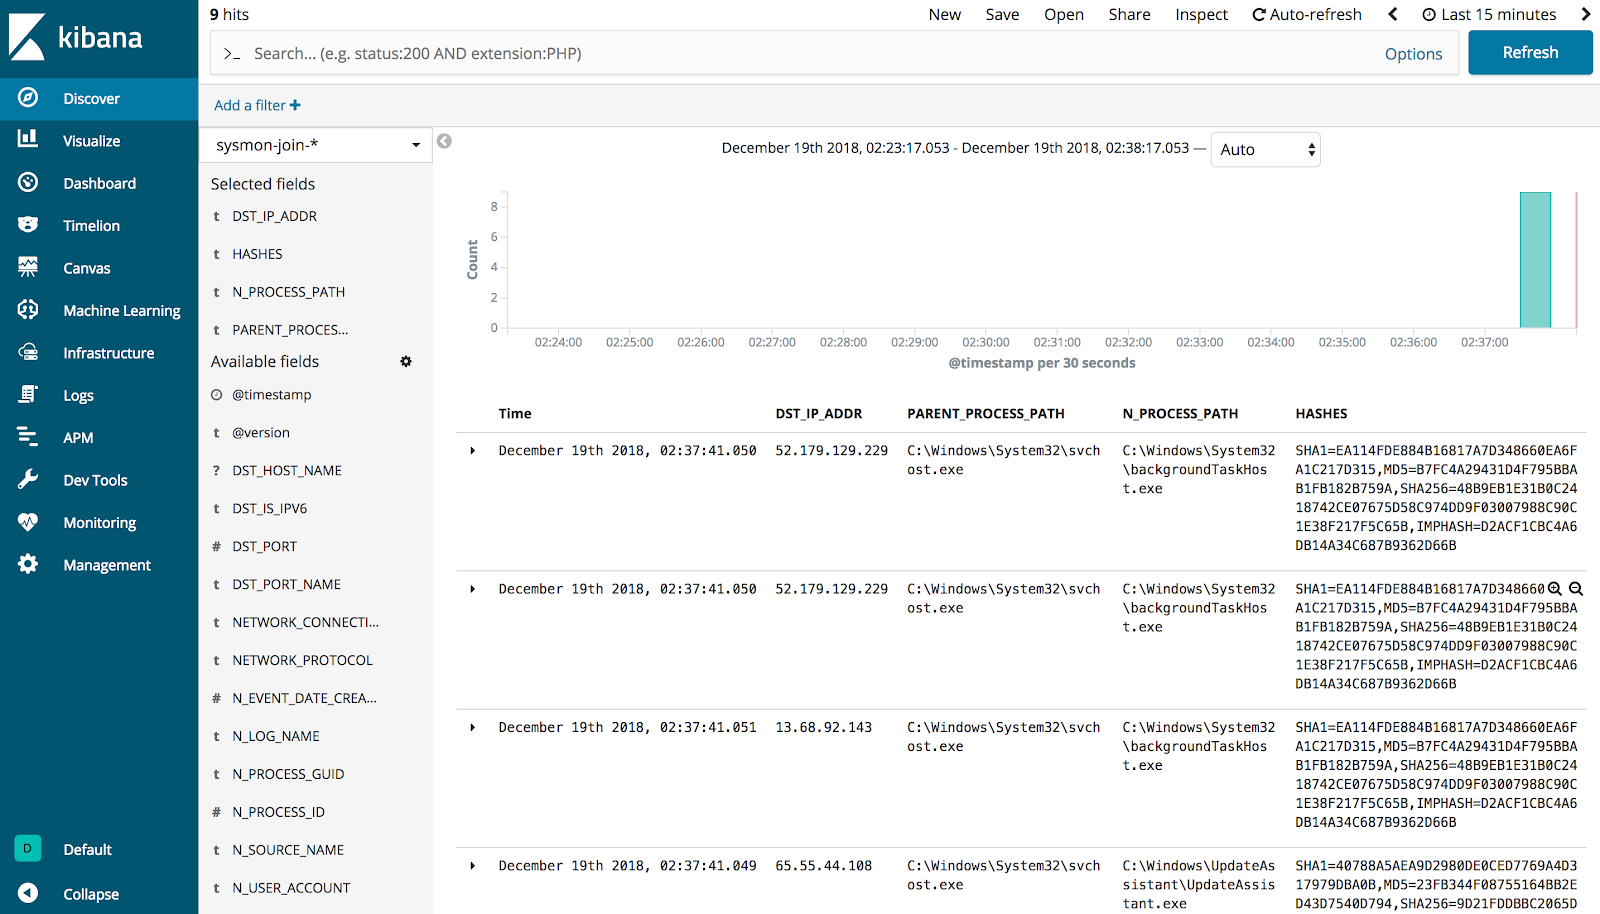Filter for value with magnifier plus icon
Screen dimensions: 1600x914
click(x=1555, y=589)
